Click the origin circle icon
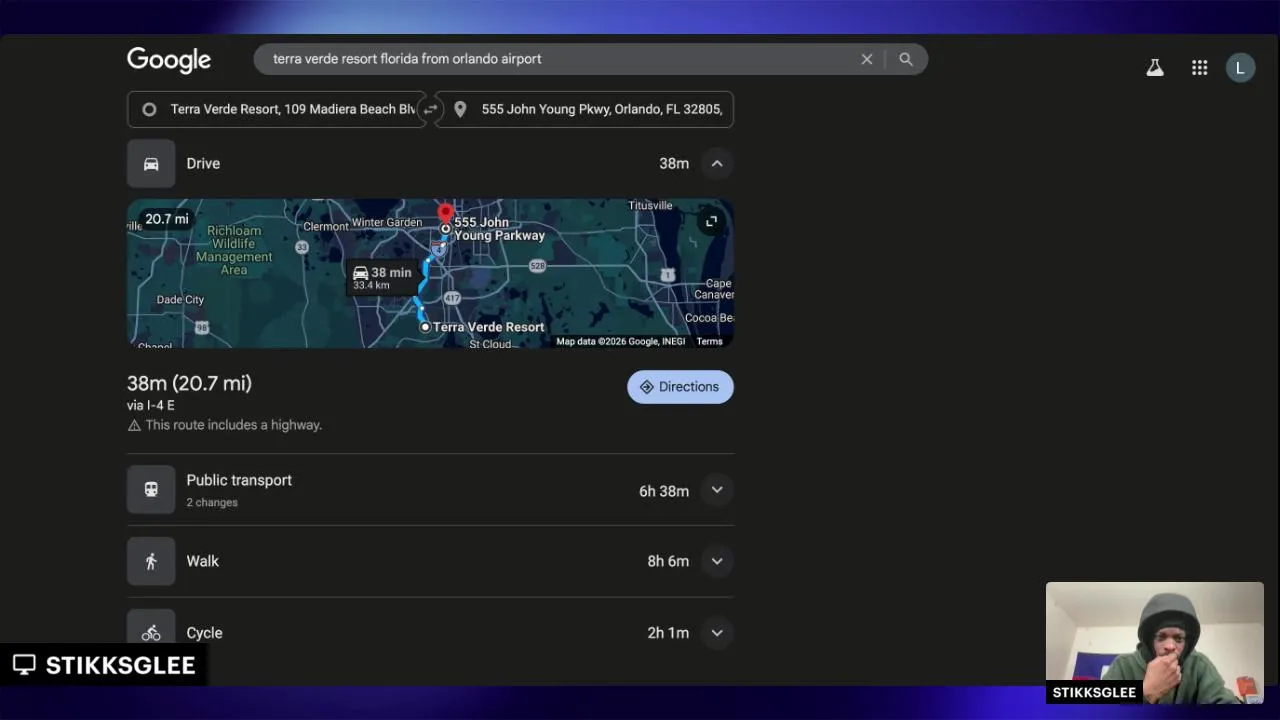1280x720 pixels. coord(149,109)
